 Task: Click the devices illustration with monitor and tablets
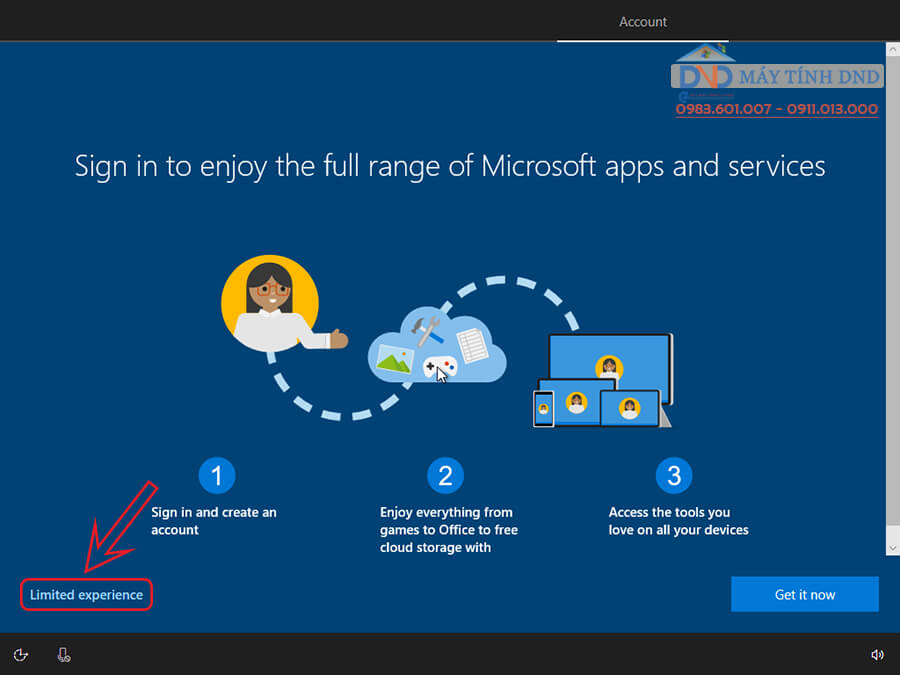tap(603, 381)
